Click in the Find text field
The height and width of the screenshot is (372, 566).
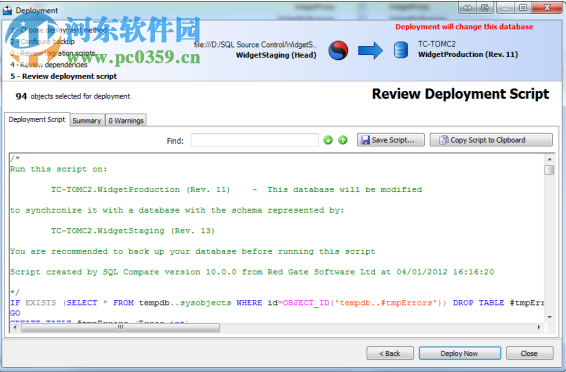[254, 140]
